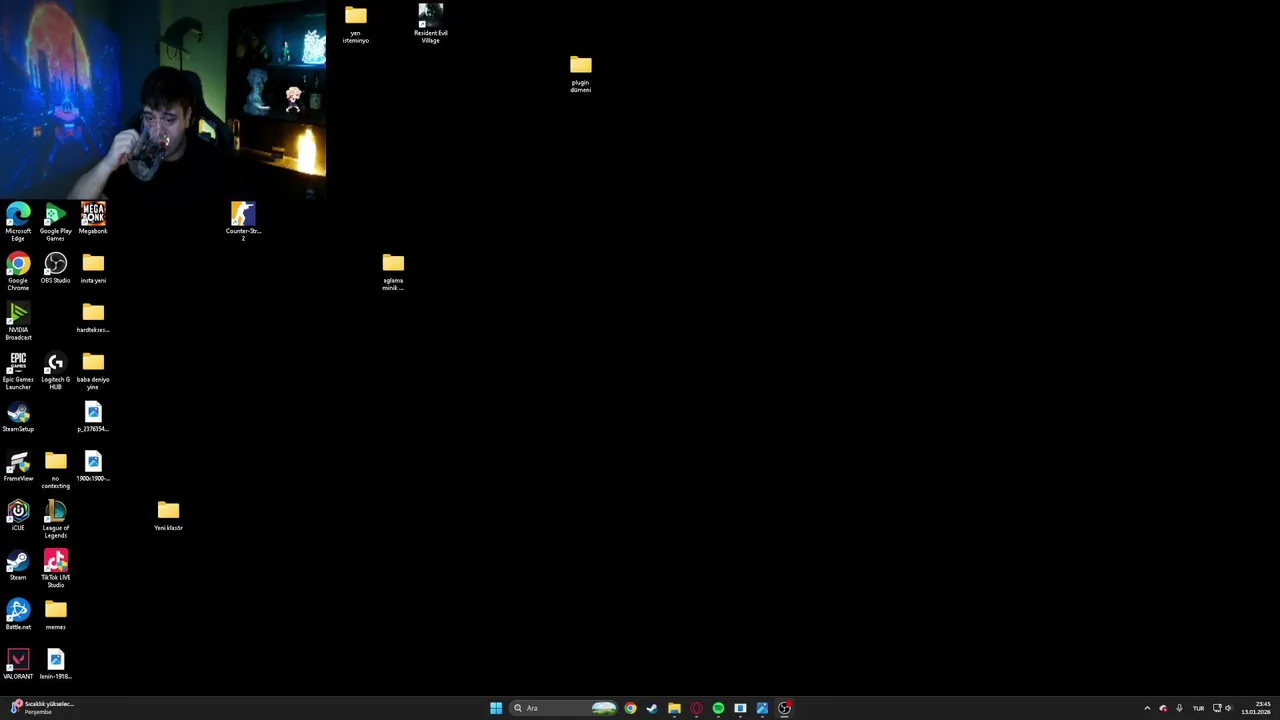This screenshot has height=720, width=1280.
Task: Open Opera GX from the taskbar
Action: pyautogui.click(x=696, y=708)
